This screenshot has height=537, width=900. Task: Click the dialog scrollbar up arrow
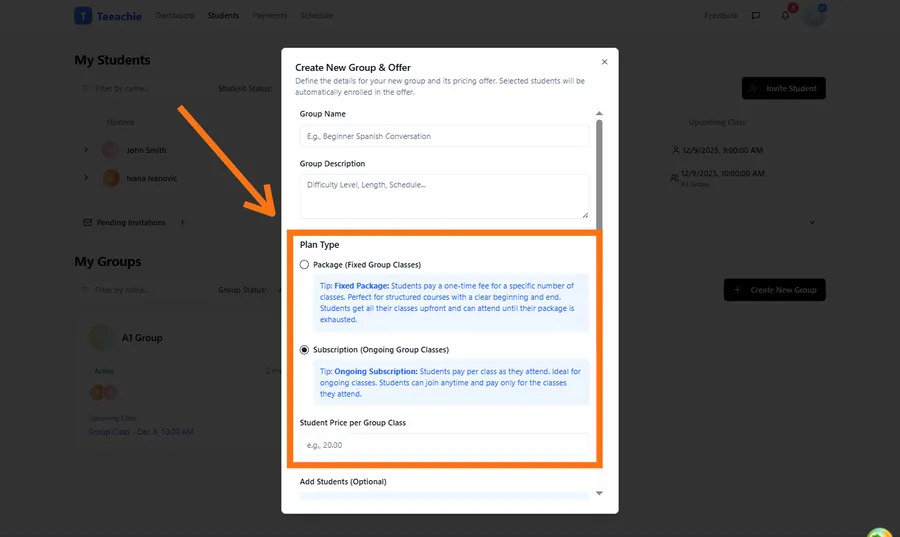click(599, 114)
